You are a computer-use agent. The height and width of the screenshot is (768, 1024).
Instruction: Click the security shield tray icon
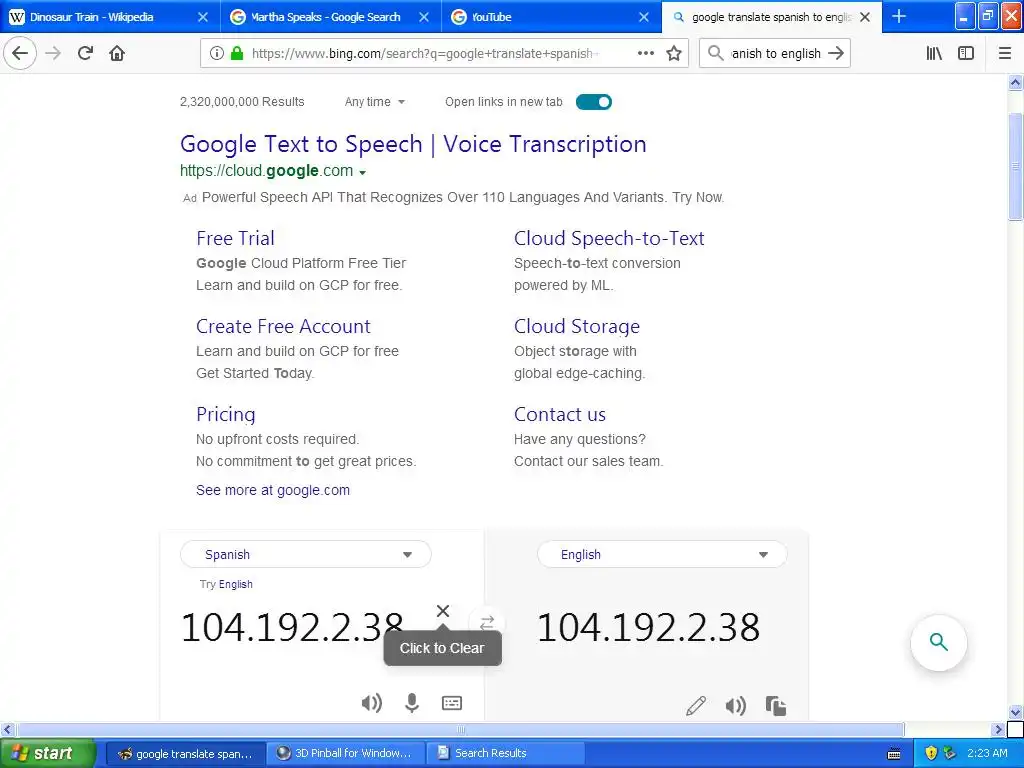931,753
